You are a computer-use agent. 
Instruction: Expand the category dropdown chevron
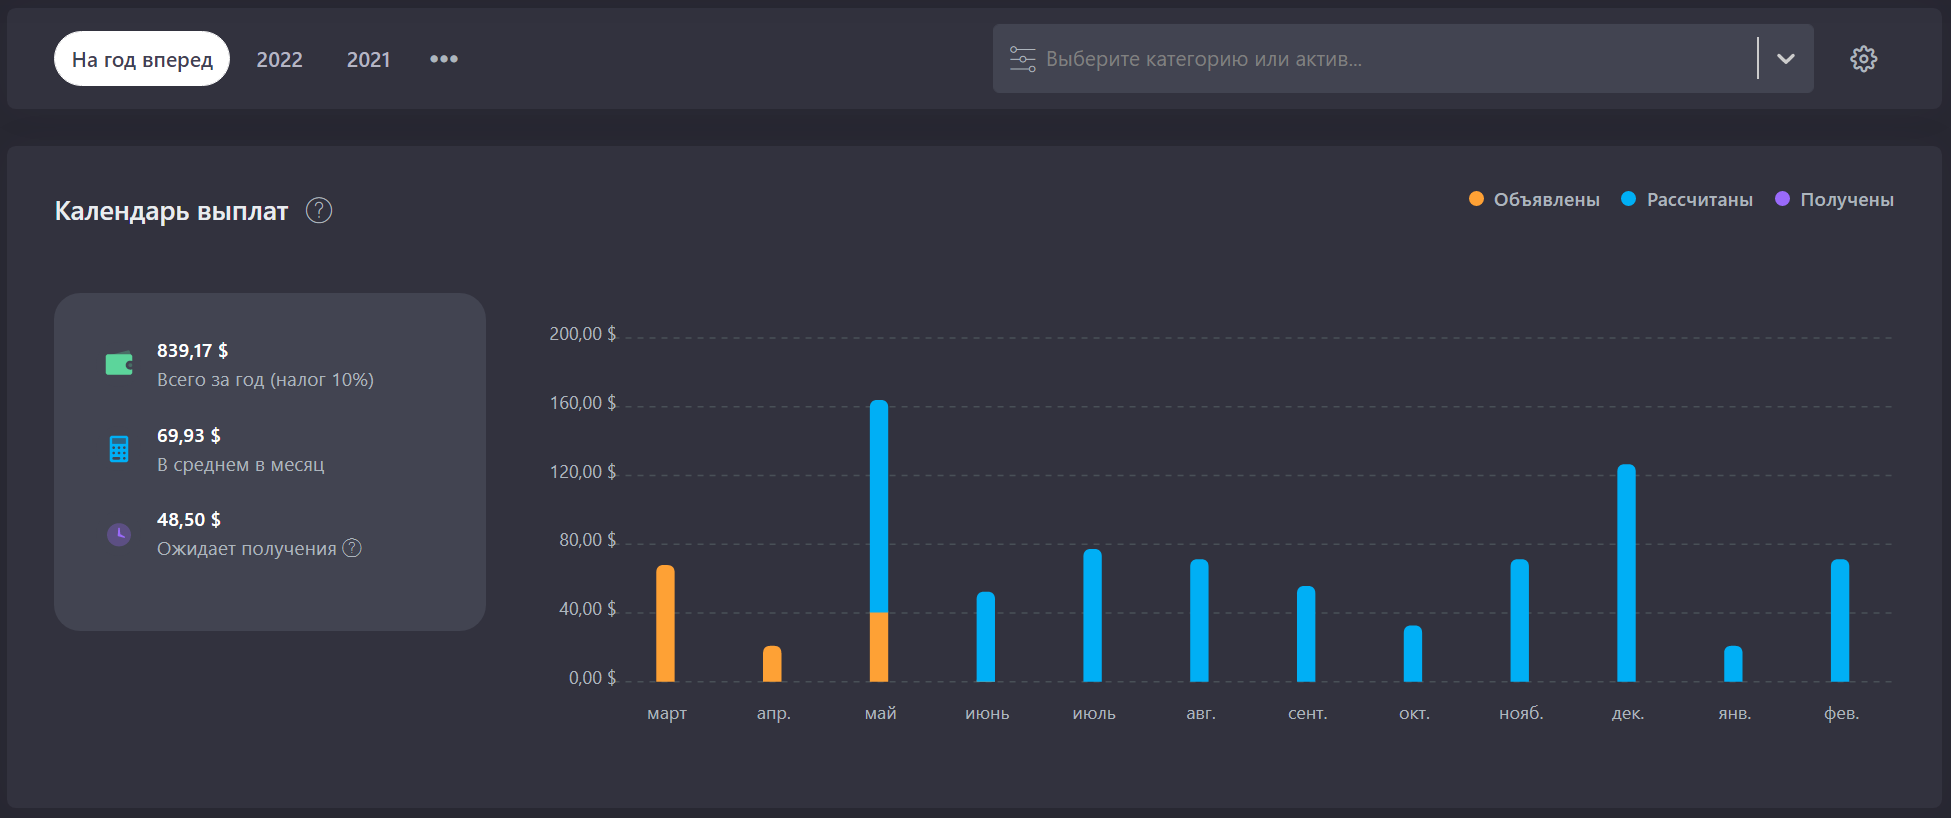point(1785,59)
